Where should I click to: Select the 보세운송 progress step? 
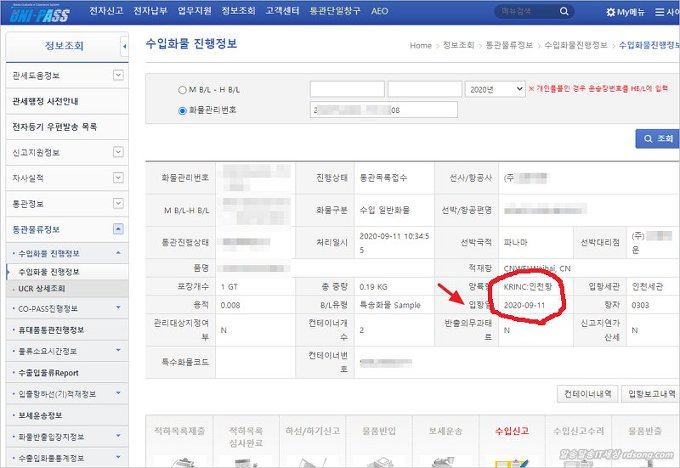[x=445, y=441]
